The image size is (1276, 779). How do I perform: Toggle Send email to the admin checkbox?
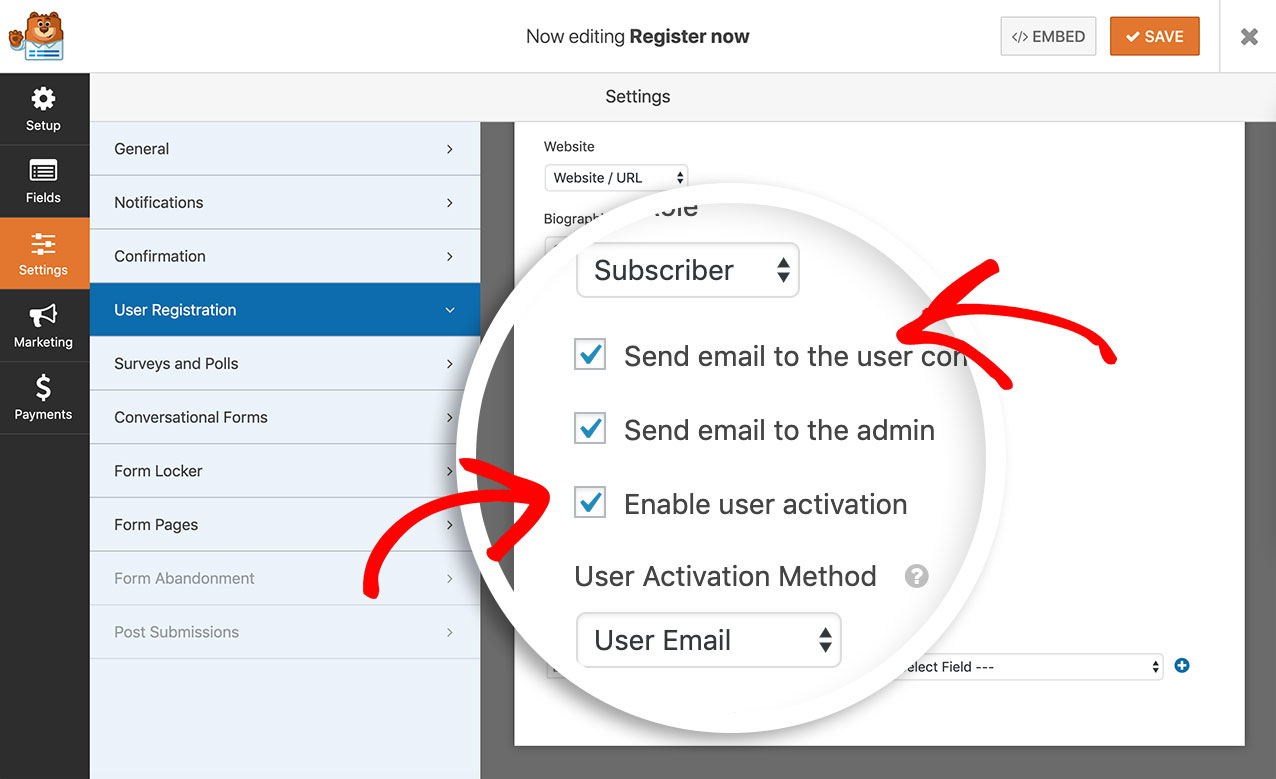pyautogui.click(x=590, y=428)
